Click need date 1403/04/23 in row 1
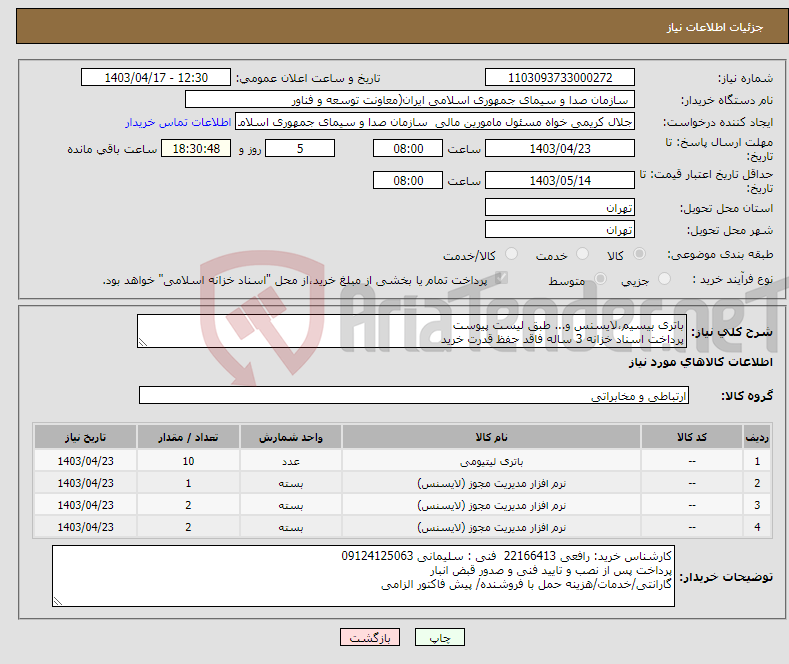Image resolution: width=789 pixels, height=664 pixels. pyautogui.click(x=86, y=461)
